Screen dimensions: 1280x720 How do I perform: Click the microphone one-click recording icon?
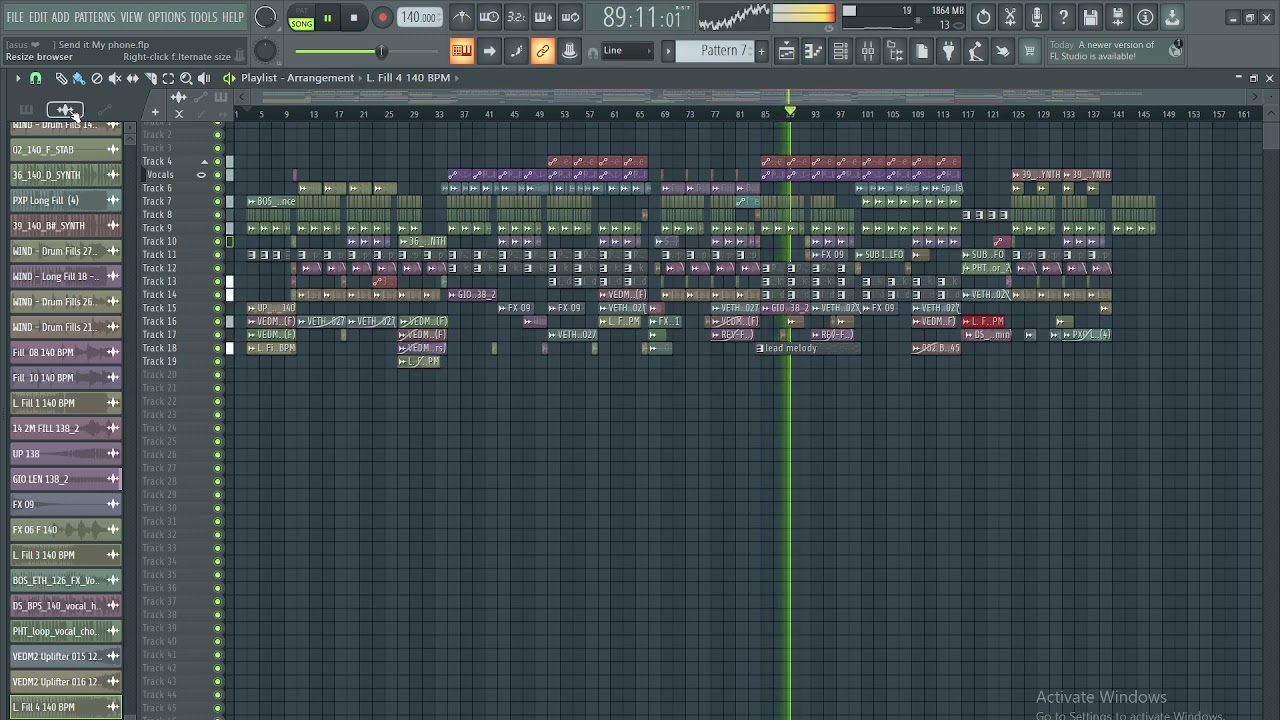[x=1038, y=17]
